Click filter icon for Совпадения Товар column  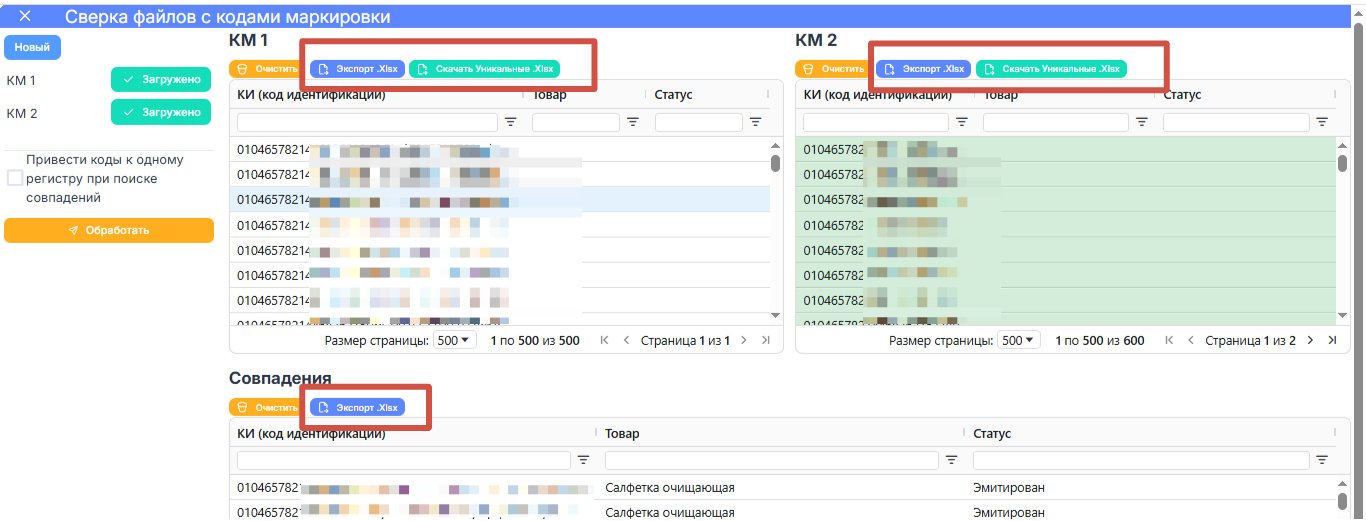tap(953, 460)
